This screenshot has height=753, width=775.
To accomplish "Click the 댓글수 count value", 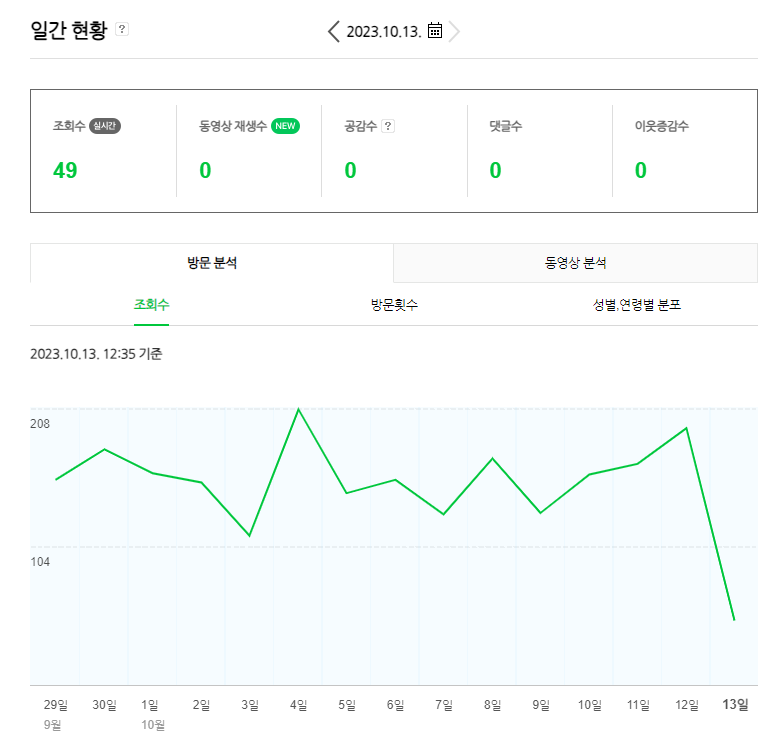I will coord(495,170).
